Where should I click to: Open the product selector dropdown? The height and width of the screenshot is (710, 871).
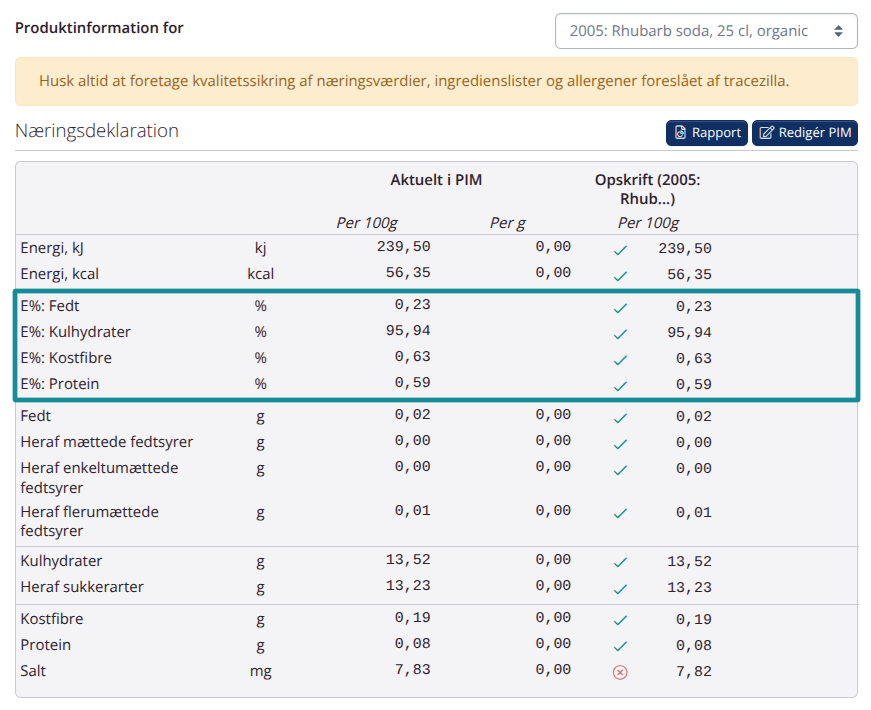coord(705,31)
